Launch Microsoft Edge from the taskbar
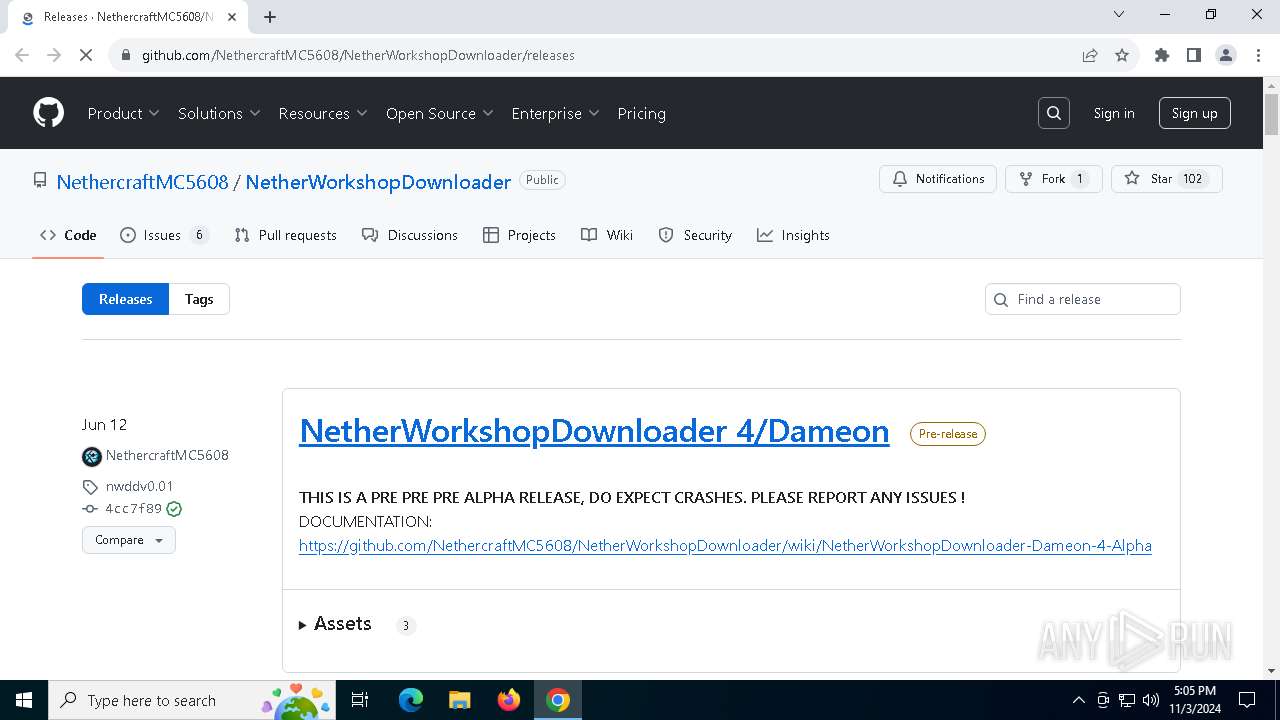The width and height of the screenshot is (1280, 720). [x=411, y=700]
